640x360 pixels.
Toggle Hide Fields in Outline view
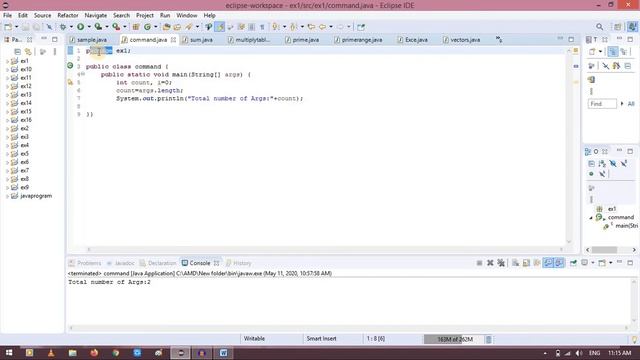point(613,164)
